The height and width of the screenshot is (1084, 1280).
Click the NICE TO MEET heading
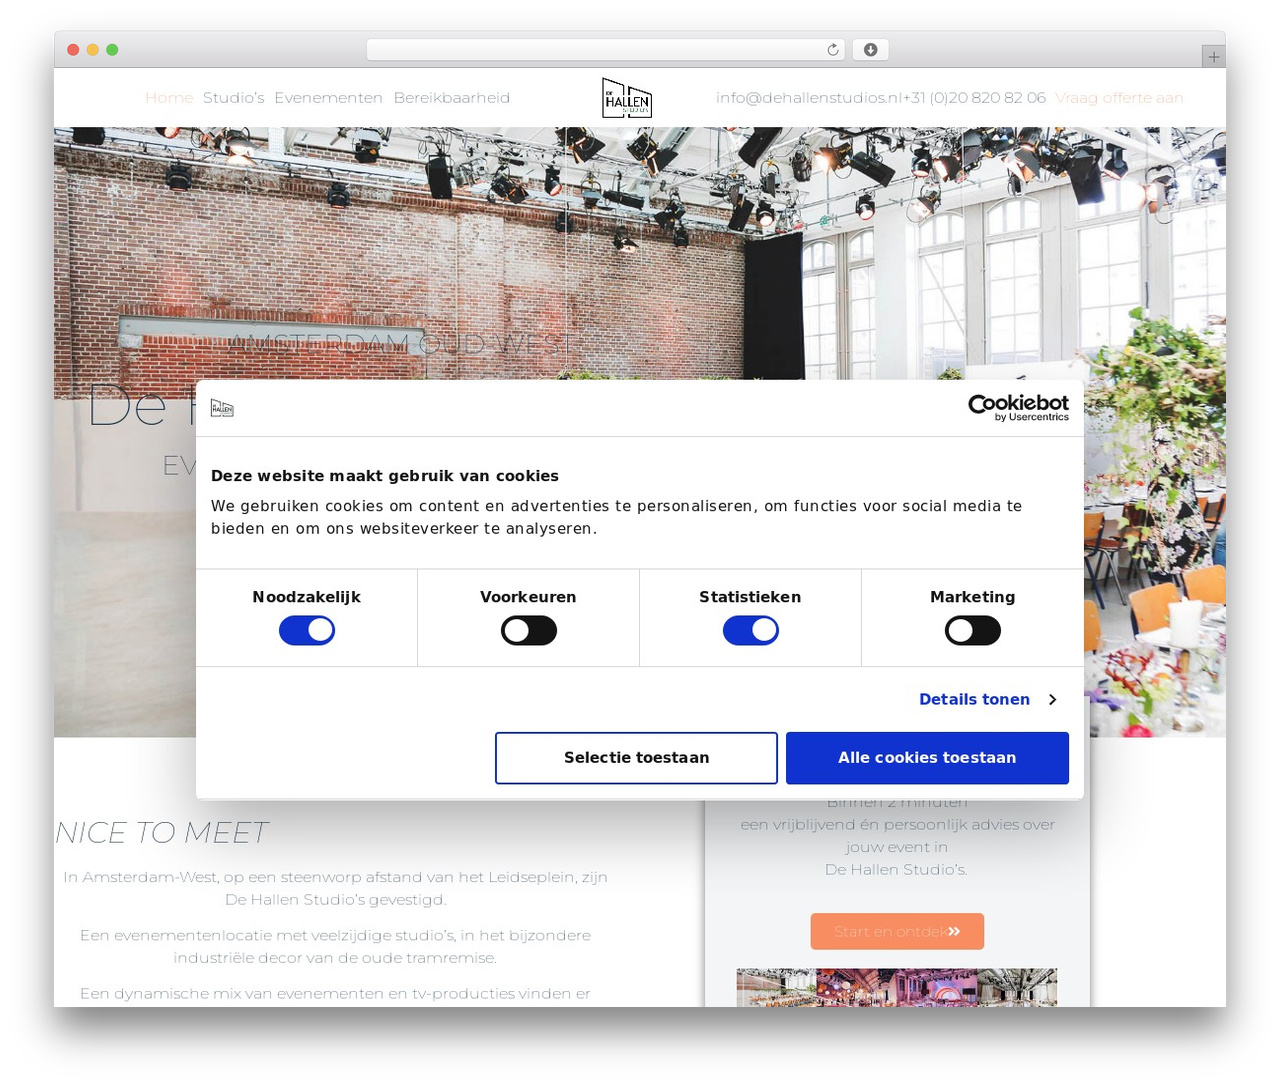[162, 833]
